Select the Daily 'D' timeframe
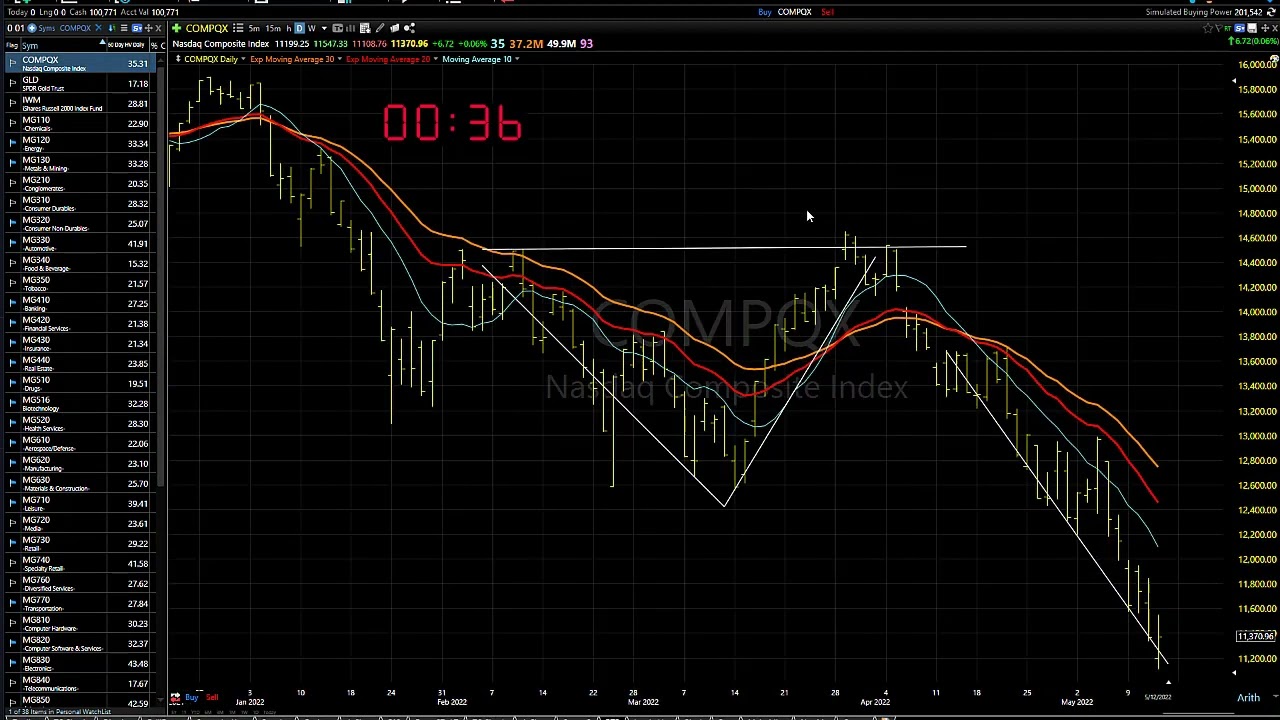The height and width of the screenshot is (720, 1280). 299,28
